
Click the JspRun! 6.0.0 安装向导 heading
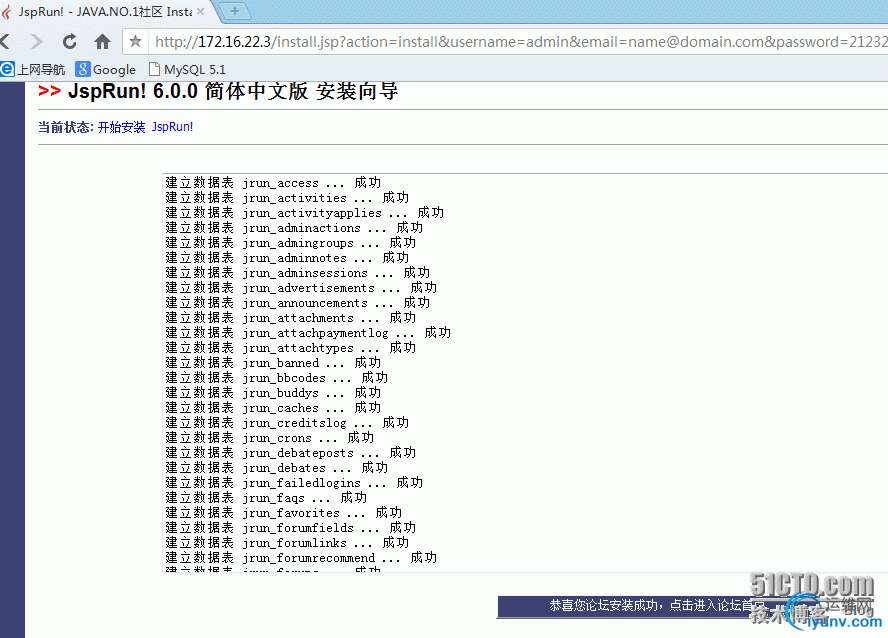coord(233,91)
